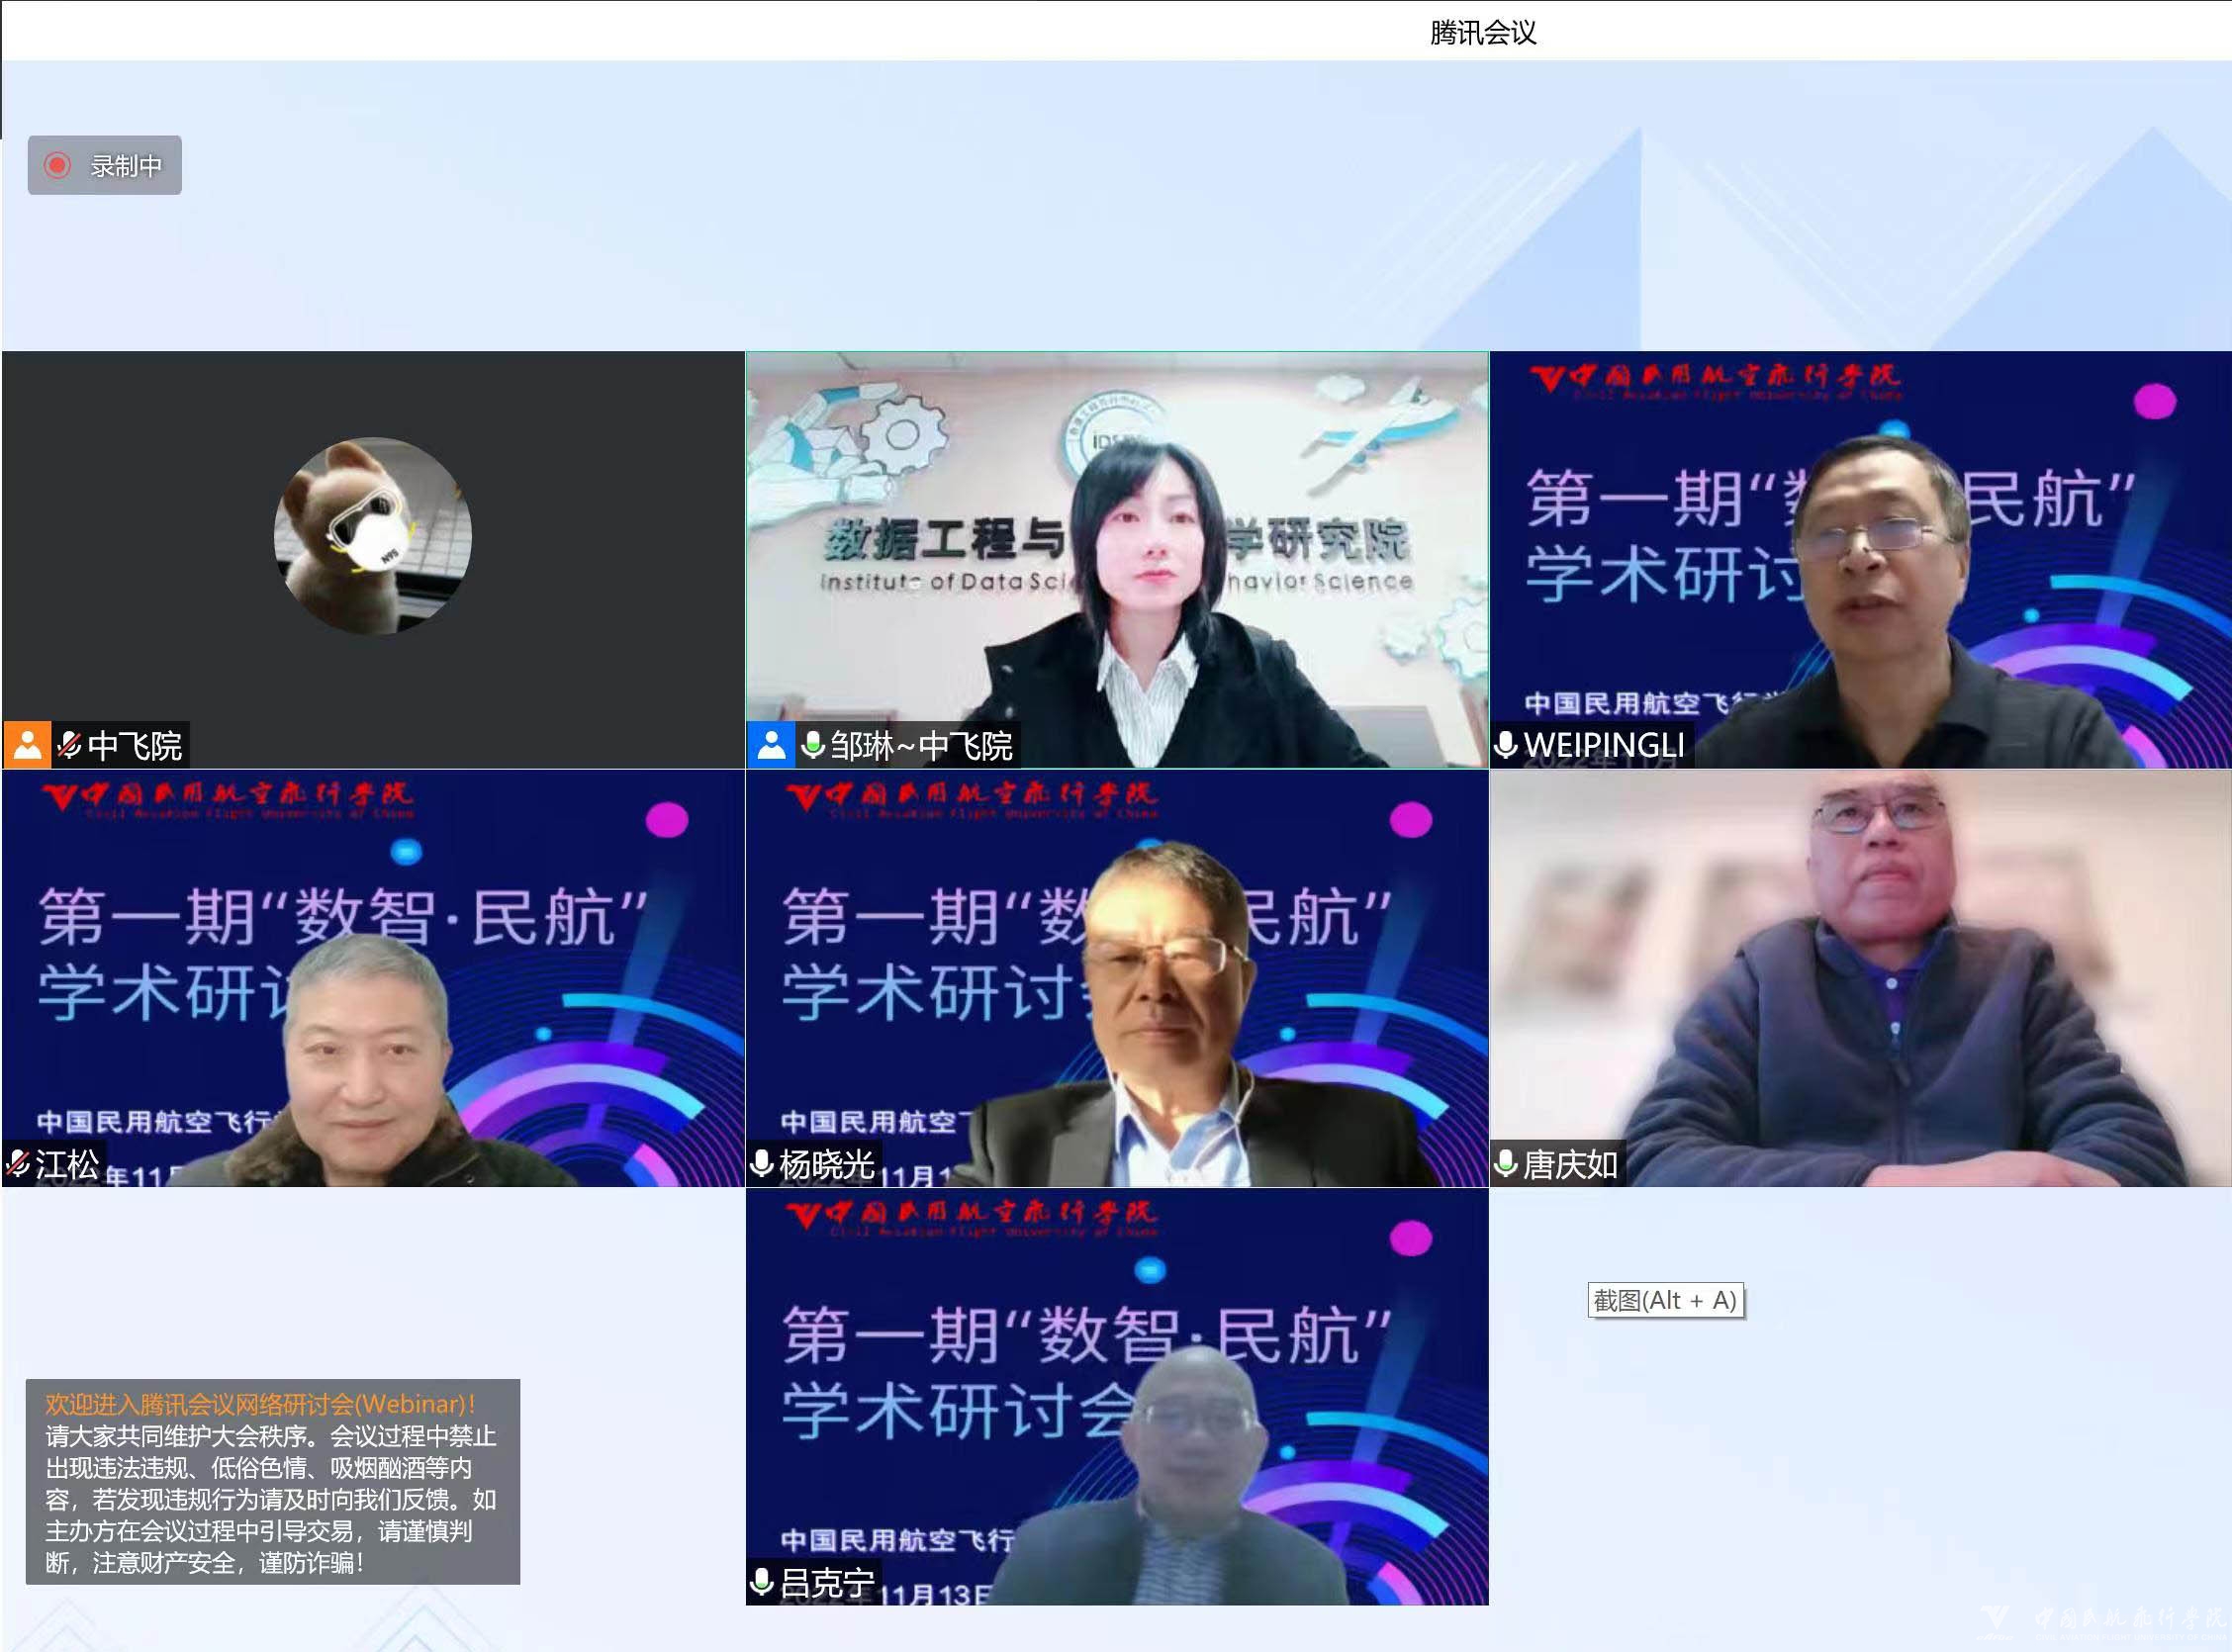Screen dimensions: 2232x1652
Task: Click the meeting rules notice body text
Action: (270, 1499)
